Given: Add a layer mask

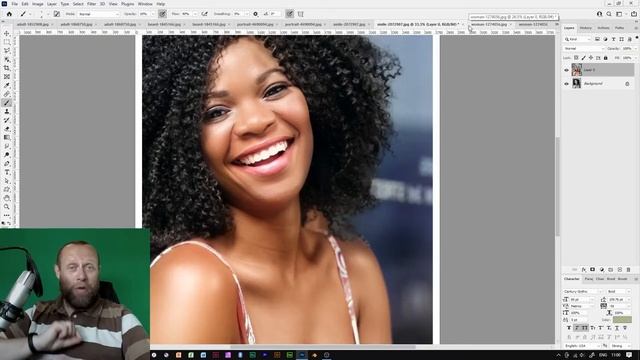Looking at the screenshot, I should pos(593,270).
